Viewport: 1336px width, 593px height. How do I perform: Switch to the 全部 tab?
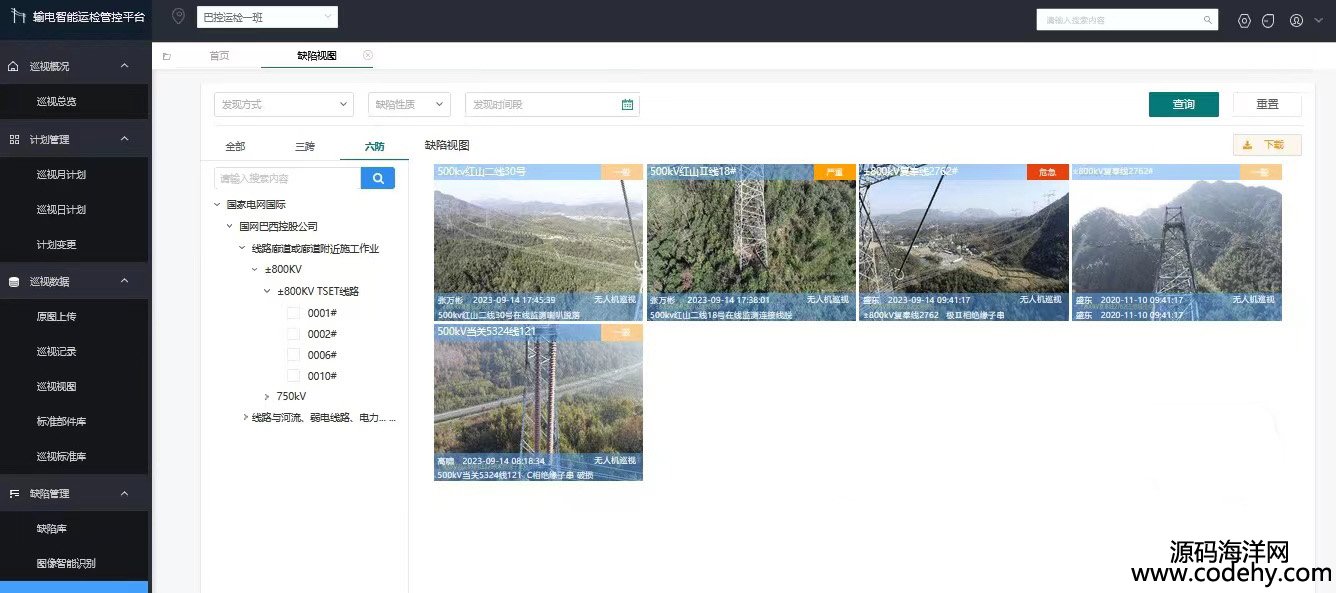pyautogui.click(x=235, y=146)
